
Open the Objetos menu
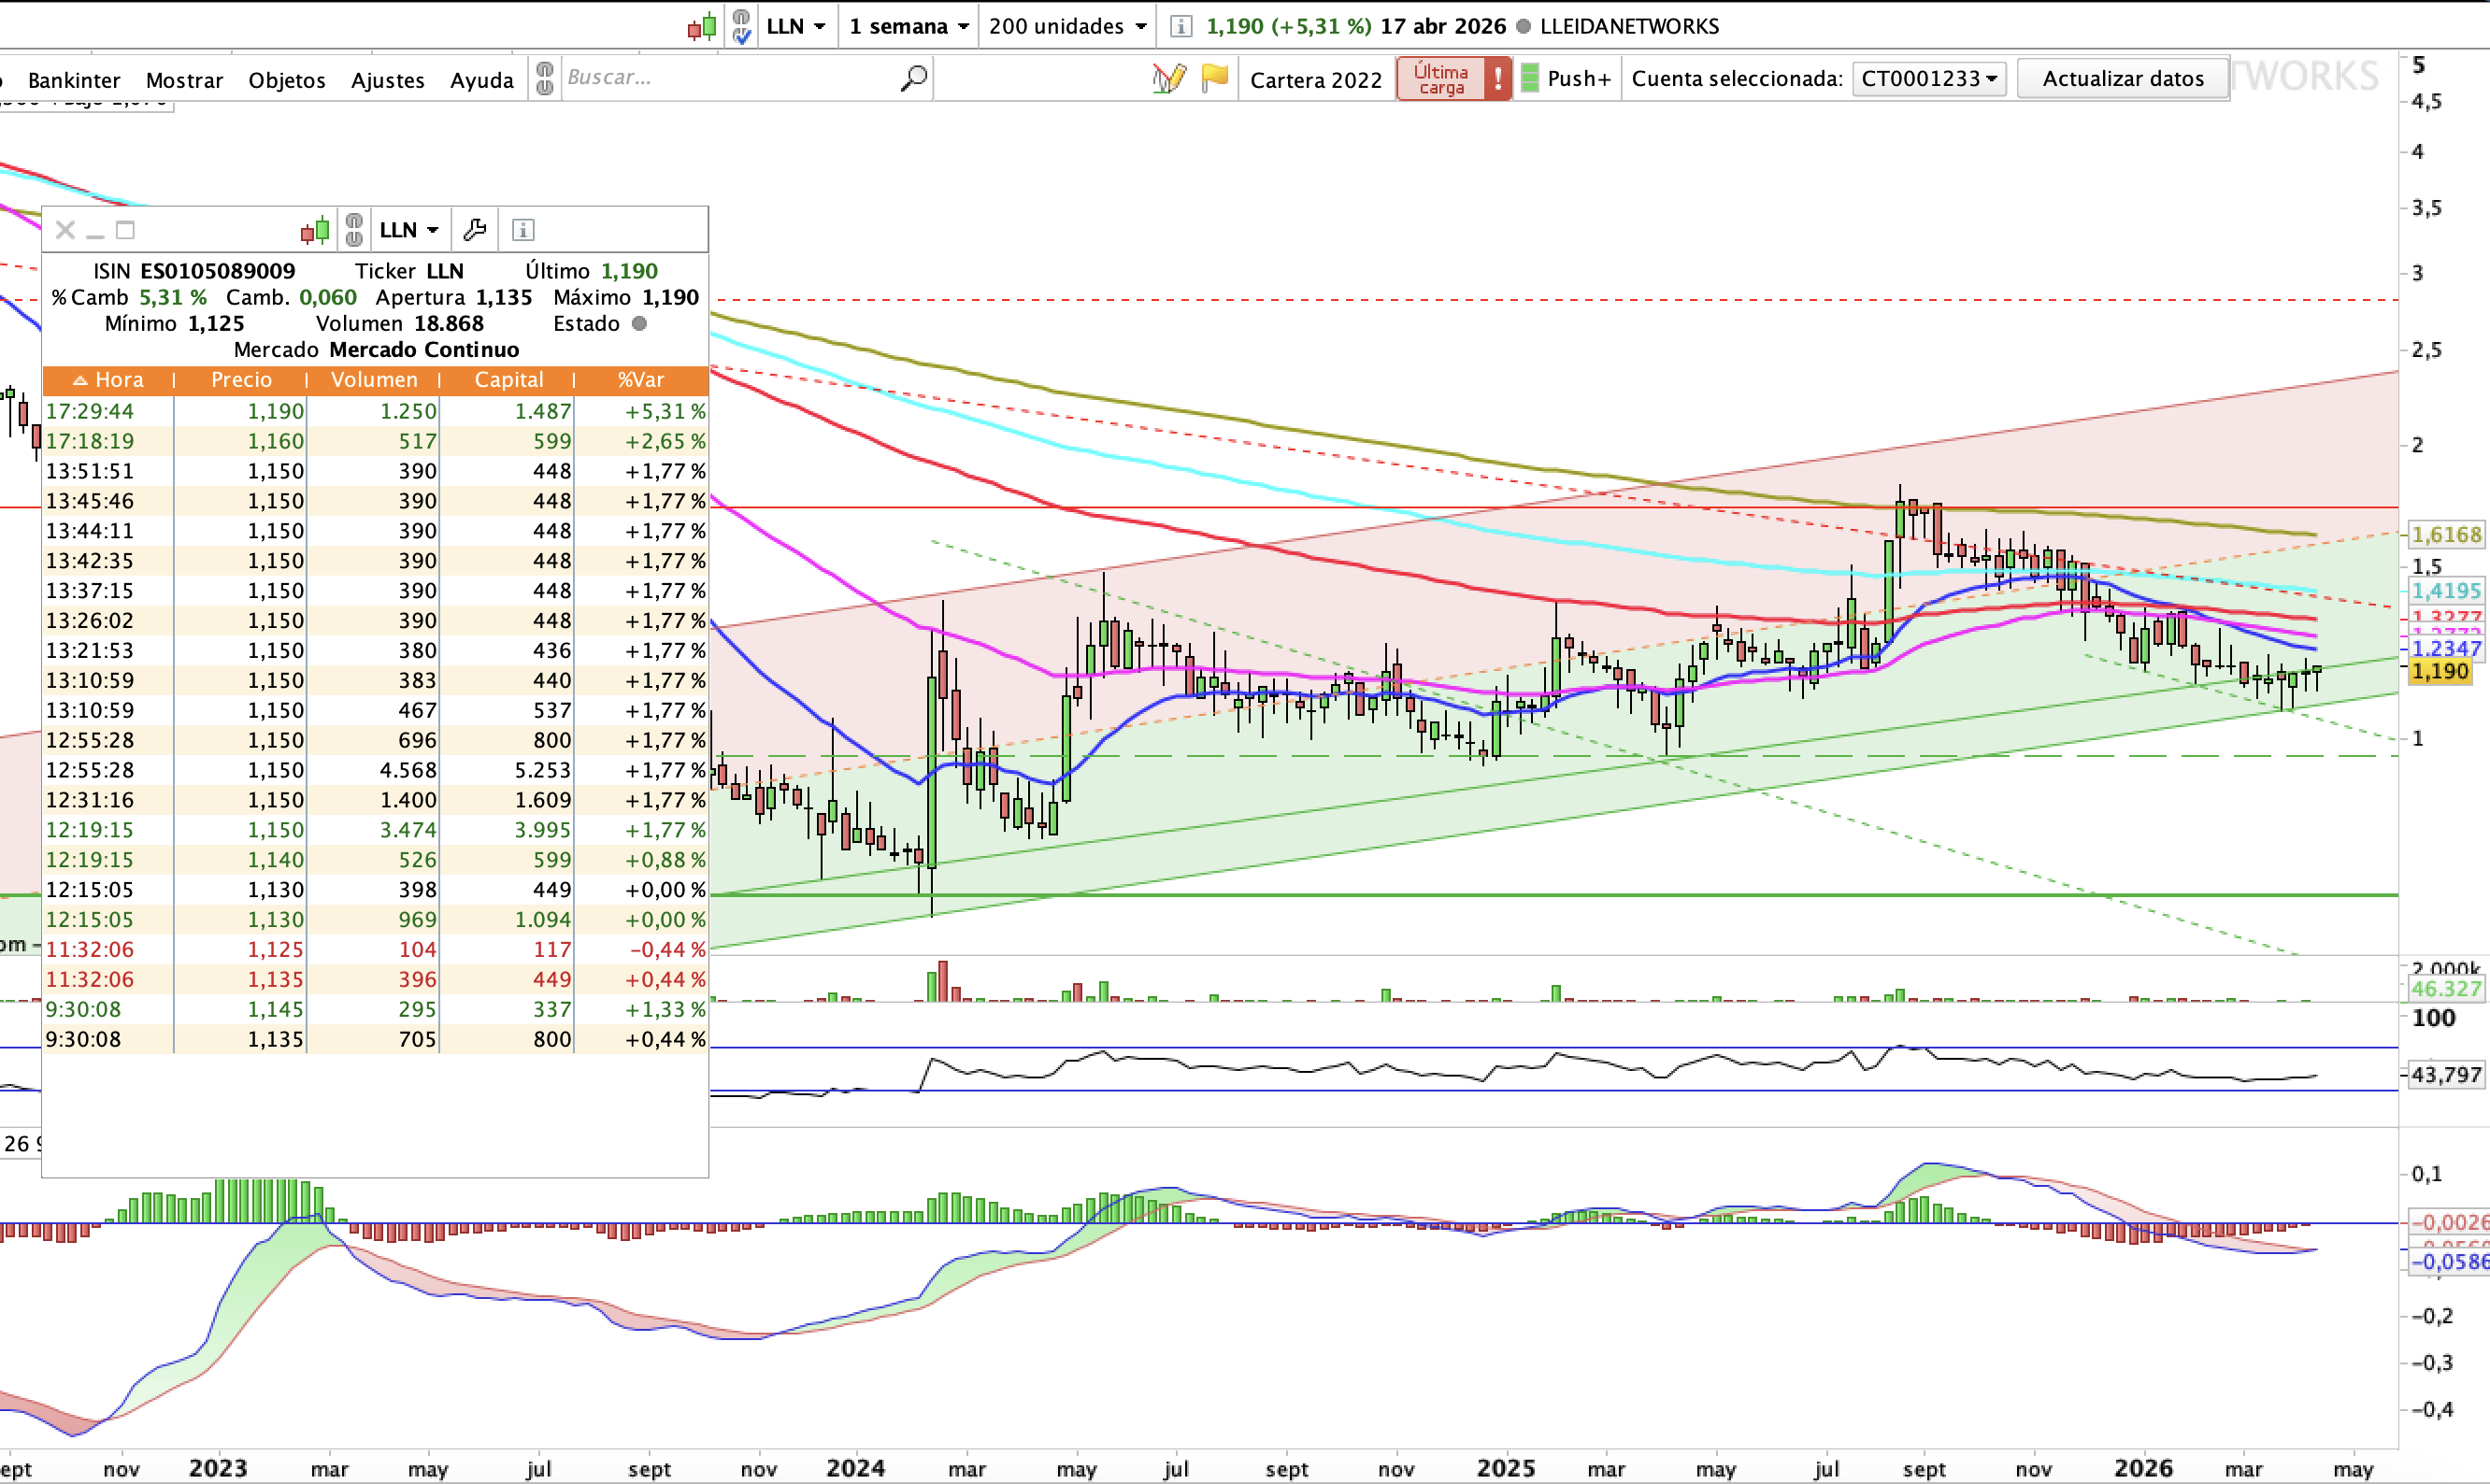coord(287,80)
